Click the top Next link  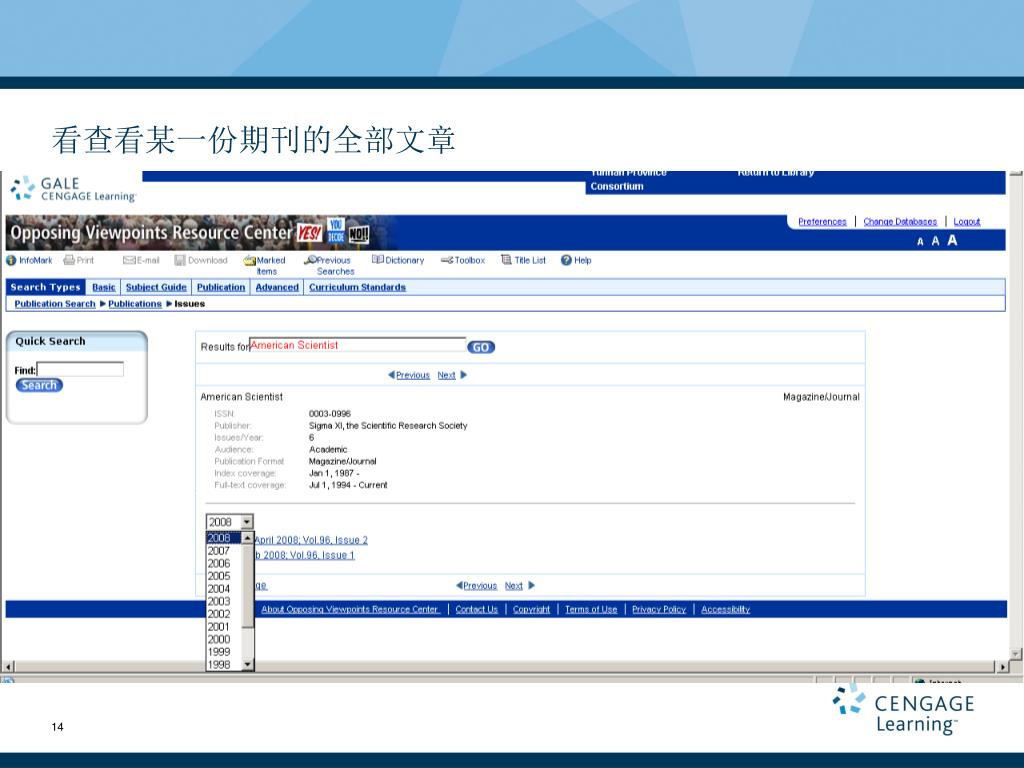coord(447,375)
